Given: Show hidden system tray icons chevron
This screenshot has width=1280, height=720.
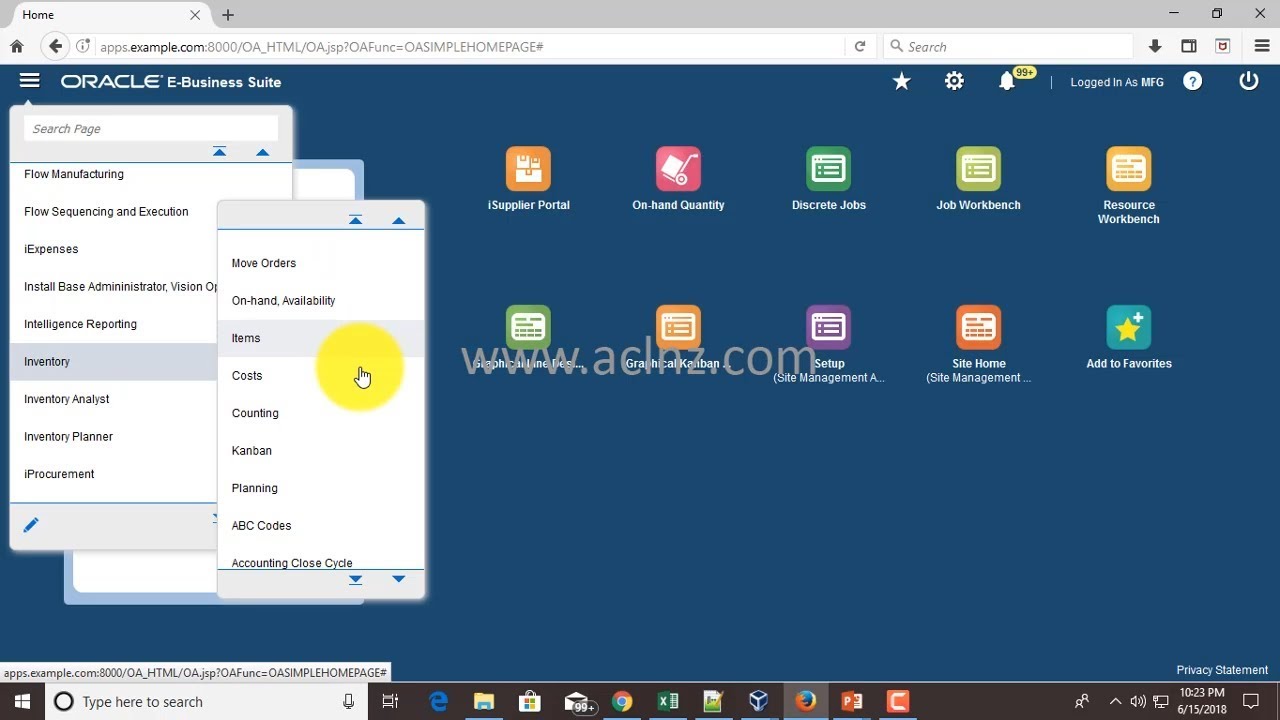Looking at the screenshot, I should 1115,701.
